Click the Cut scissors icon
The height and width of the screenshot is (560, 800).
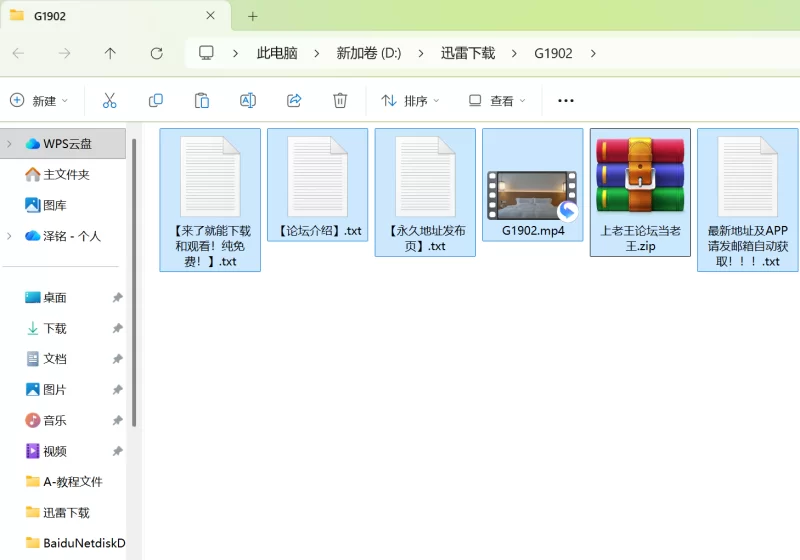(110, 100)
